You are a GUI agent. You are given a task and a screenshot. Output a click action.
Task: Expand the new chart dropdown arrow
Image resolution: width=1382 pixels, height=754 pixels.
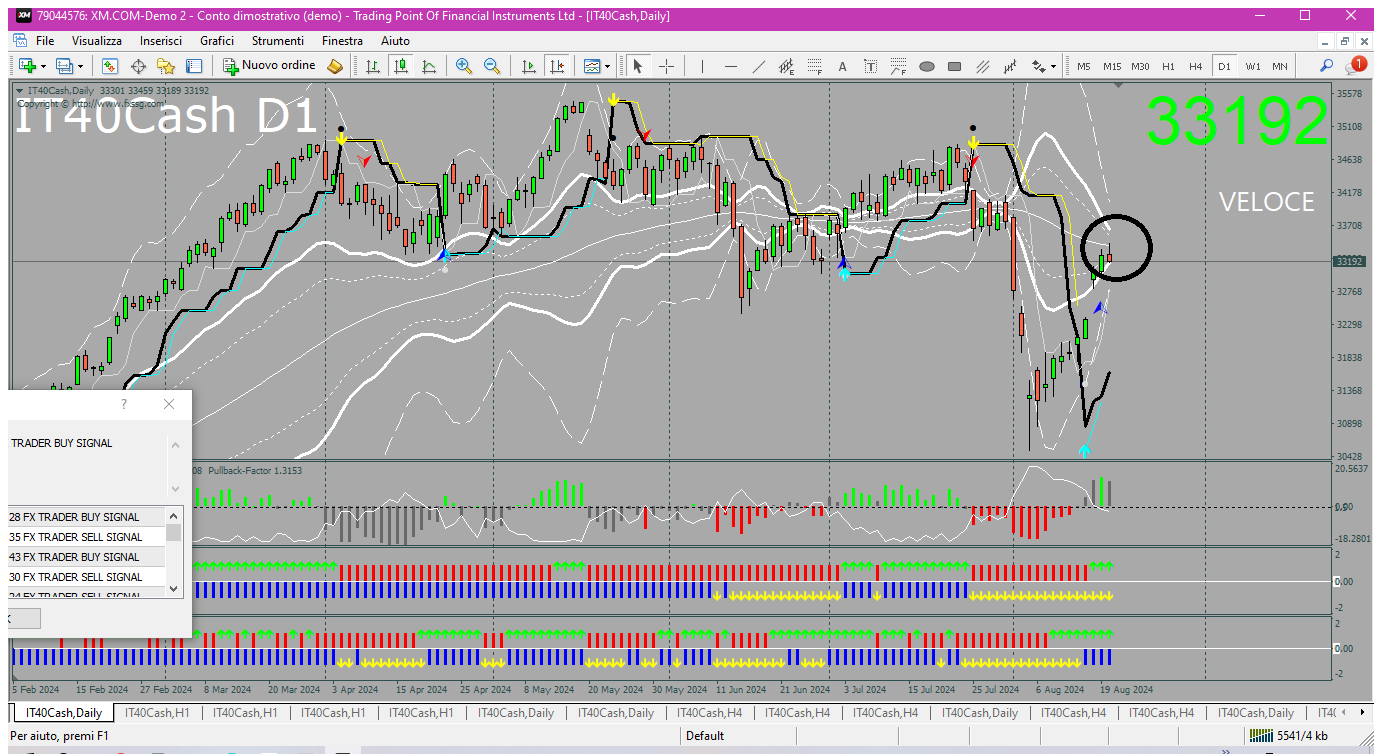tap(43, 66)
